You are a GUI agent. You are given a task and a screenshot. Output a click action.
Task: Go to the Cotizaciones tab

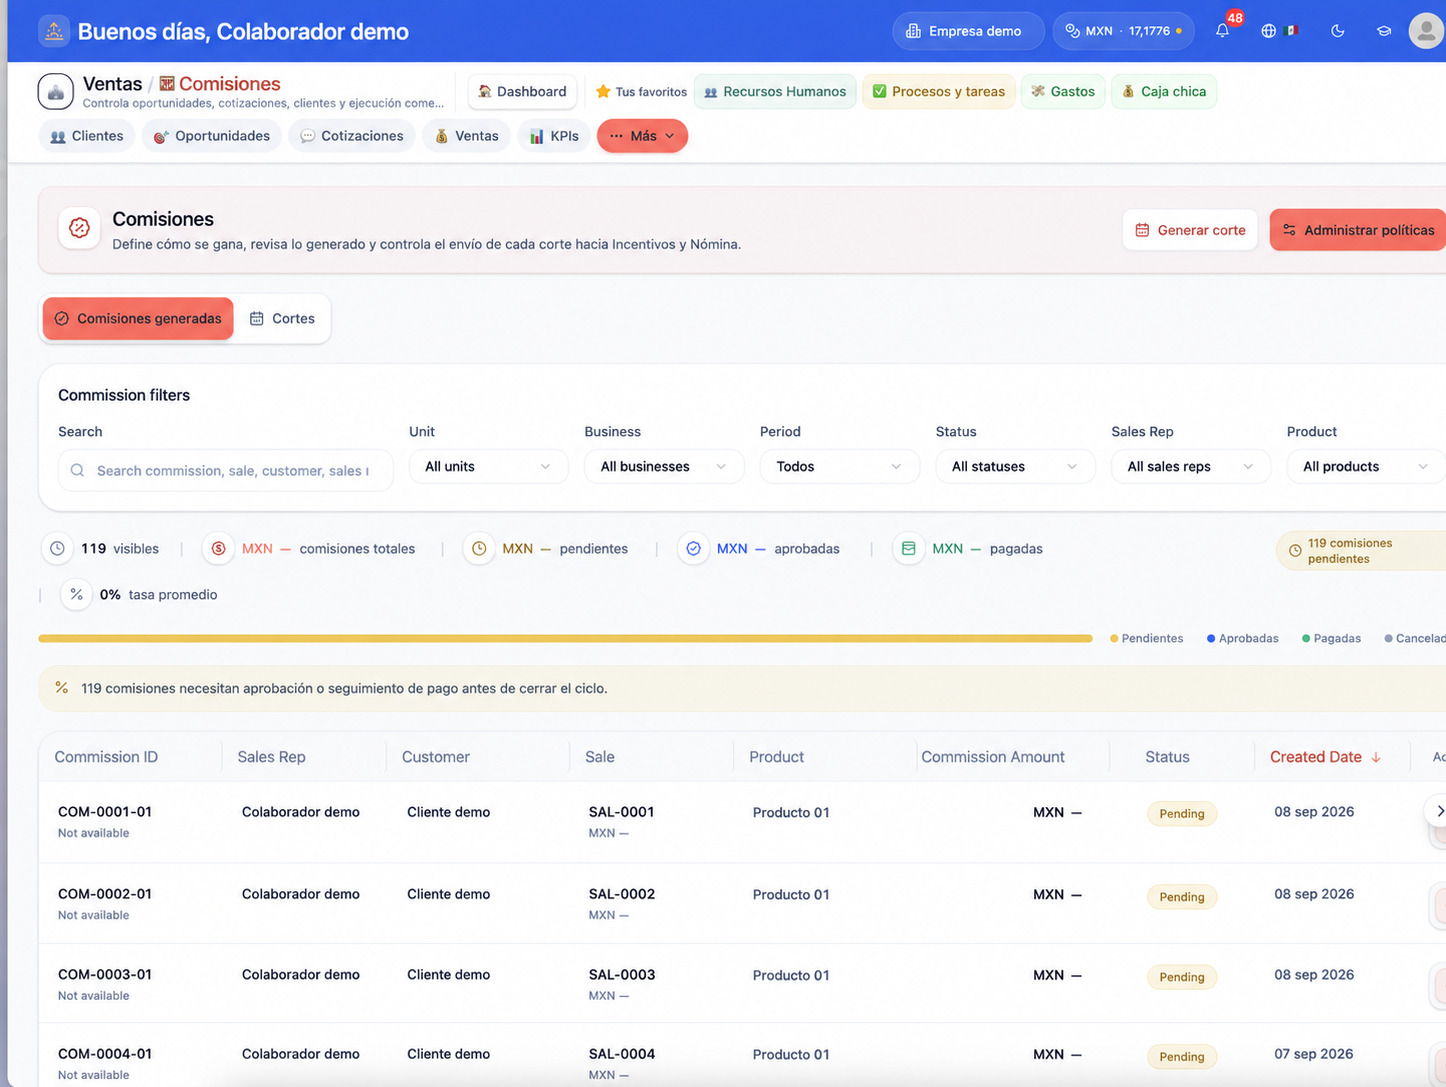pyautogui.click(x=352, y=136)
